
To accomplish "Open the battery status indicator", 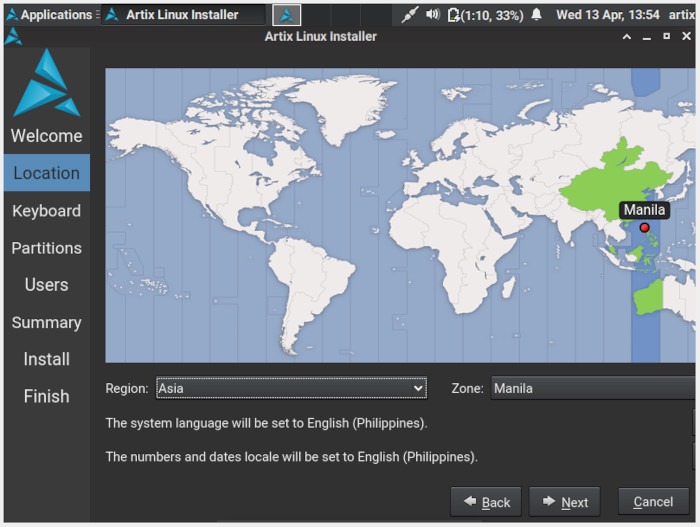I will [486, 15].
